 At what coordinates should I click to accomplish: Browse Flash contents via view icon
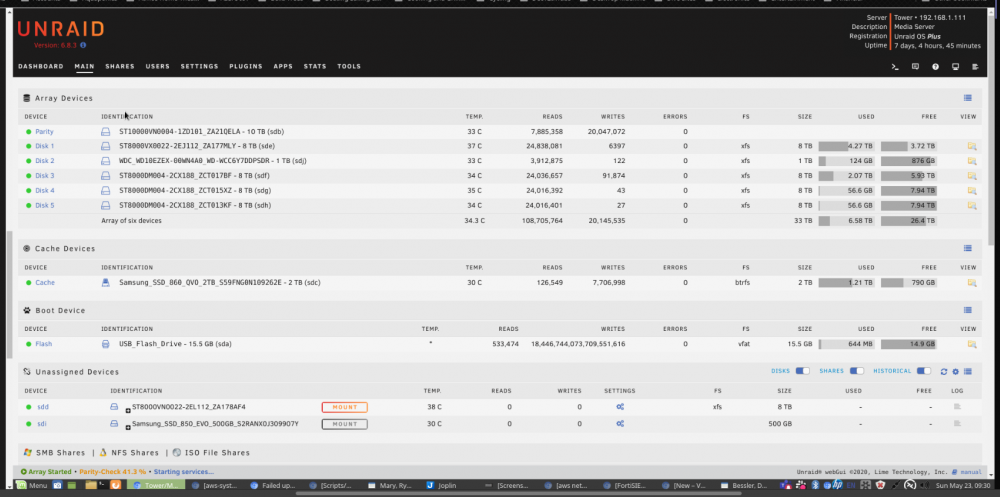pyautogui.click(x=971, y=344)
